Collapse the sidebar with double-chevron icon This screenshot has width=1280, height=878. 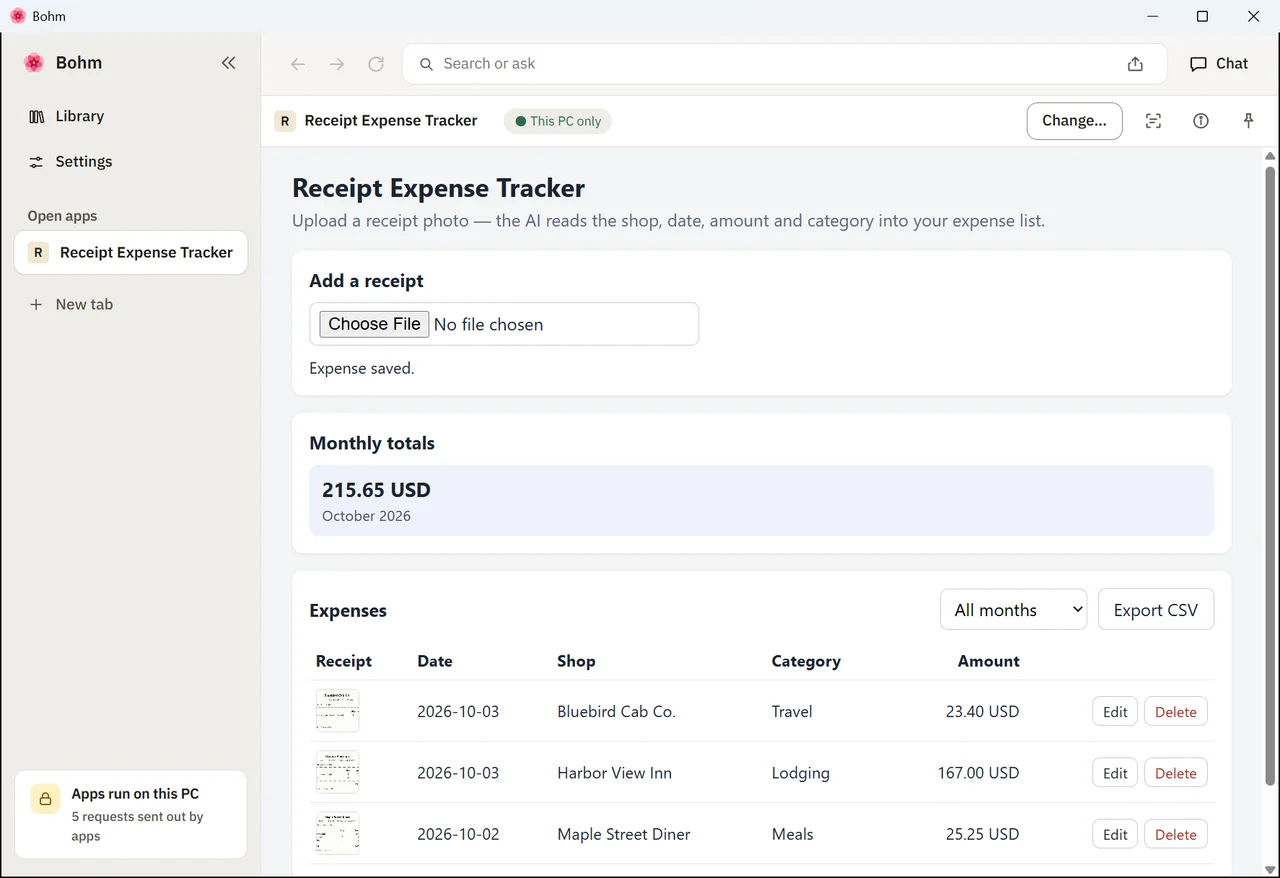228,63
